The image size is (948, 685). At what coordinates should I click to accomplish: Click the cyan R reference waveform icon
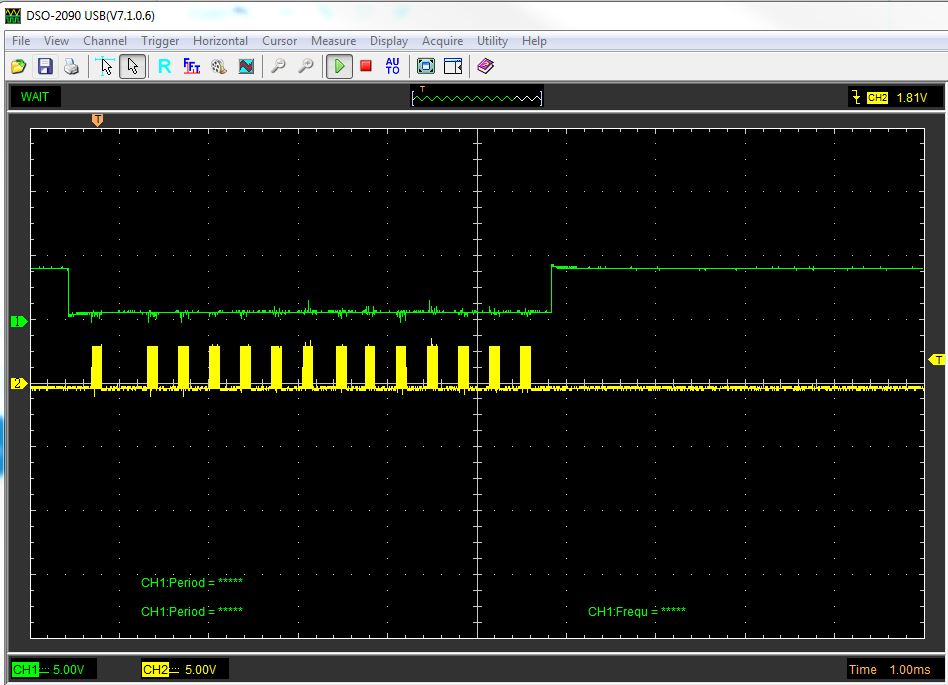click(164, 66)
